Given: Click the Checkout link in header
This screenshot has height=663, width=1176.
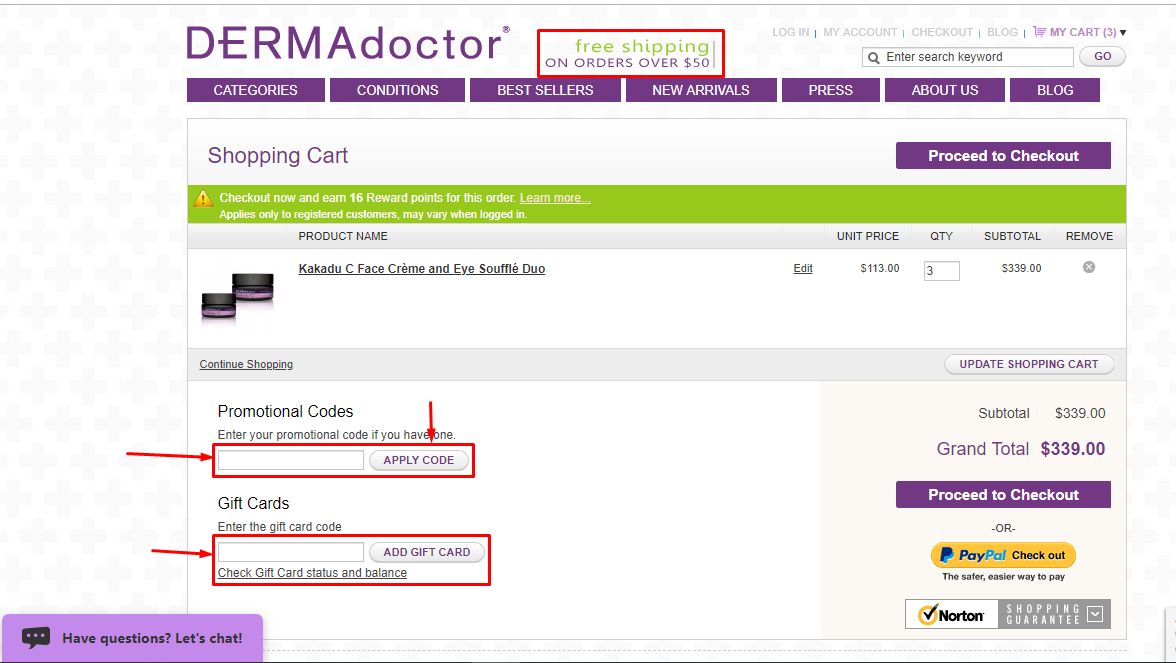Looking at the screenshot, I should [x=942, y=32].
